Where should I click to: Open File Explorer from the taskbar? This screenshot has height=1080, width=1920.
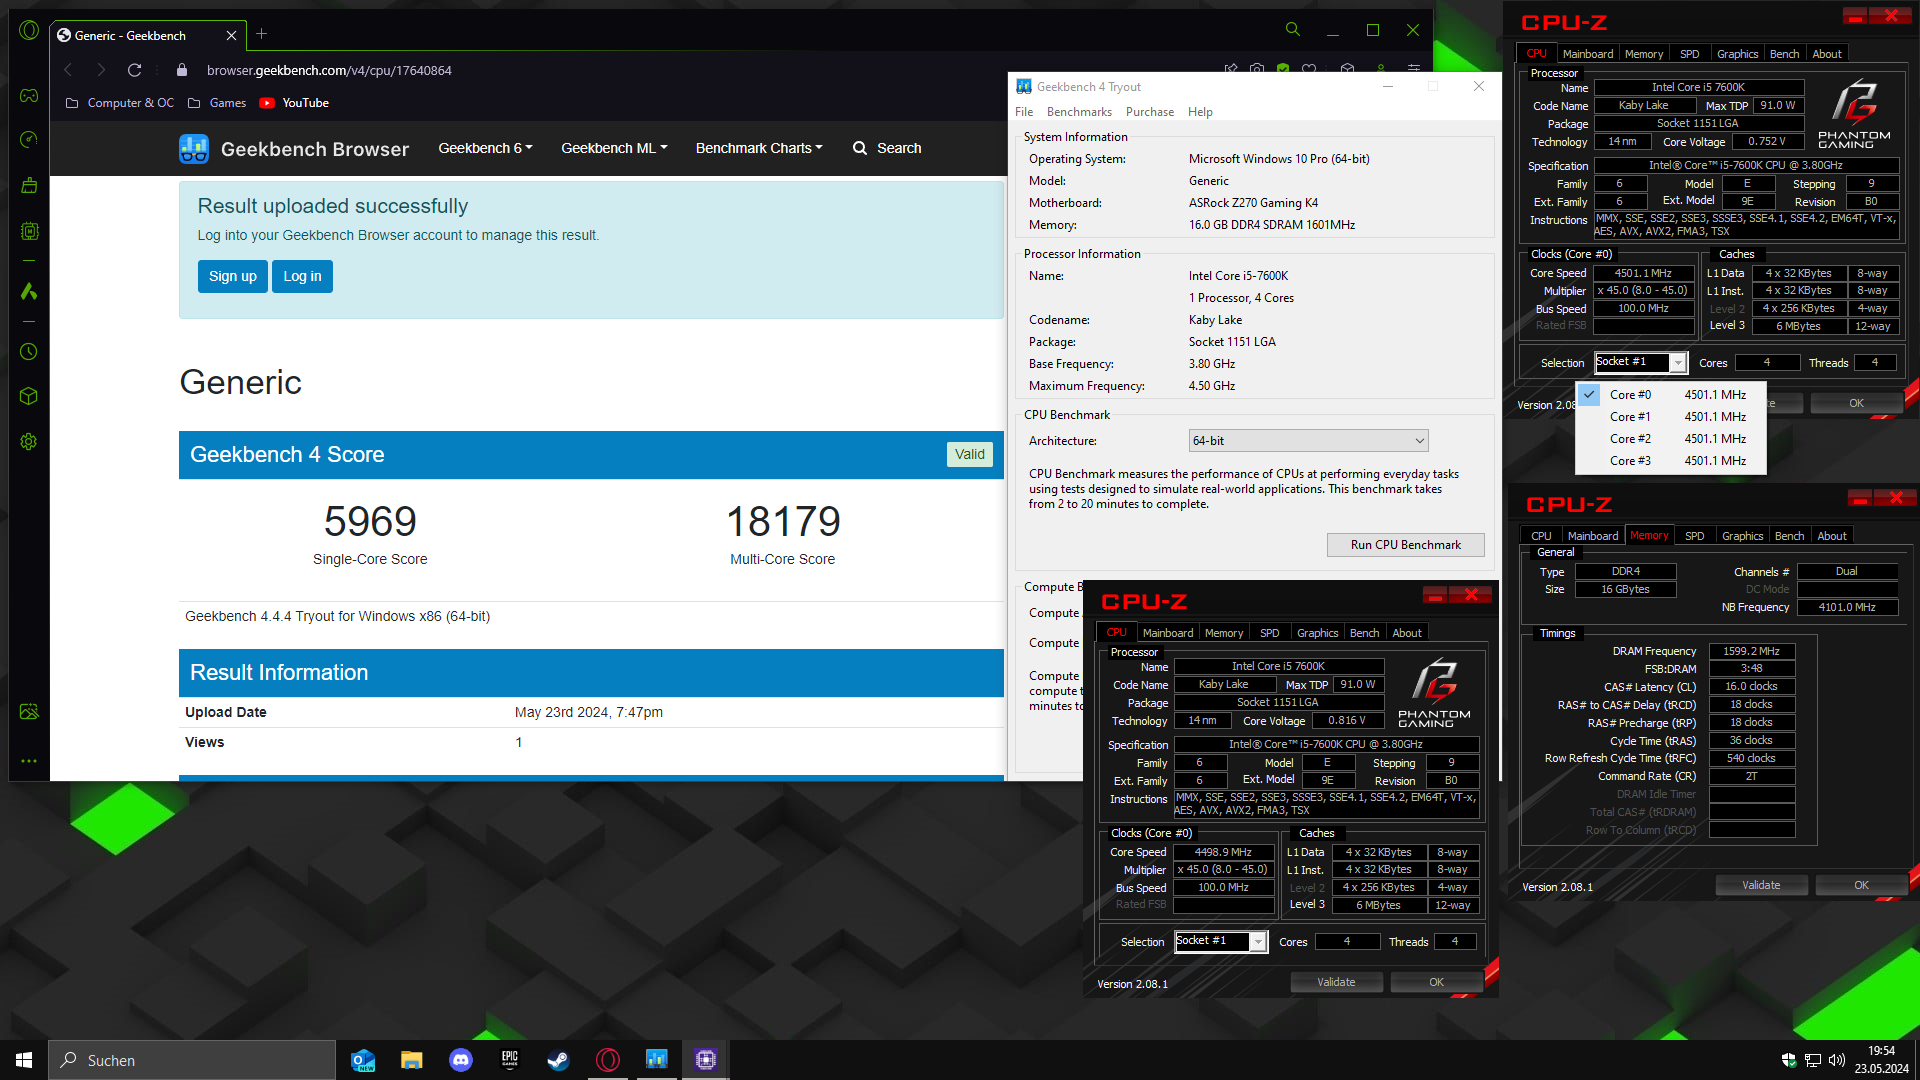pyautogui.click(x=412, y=1060)
